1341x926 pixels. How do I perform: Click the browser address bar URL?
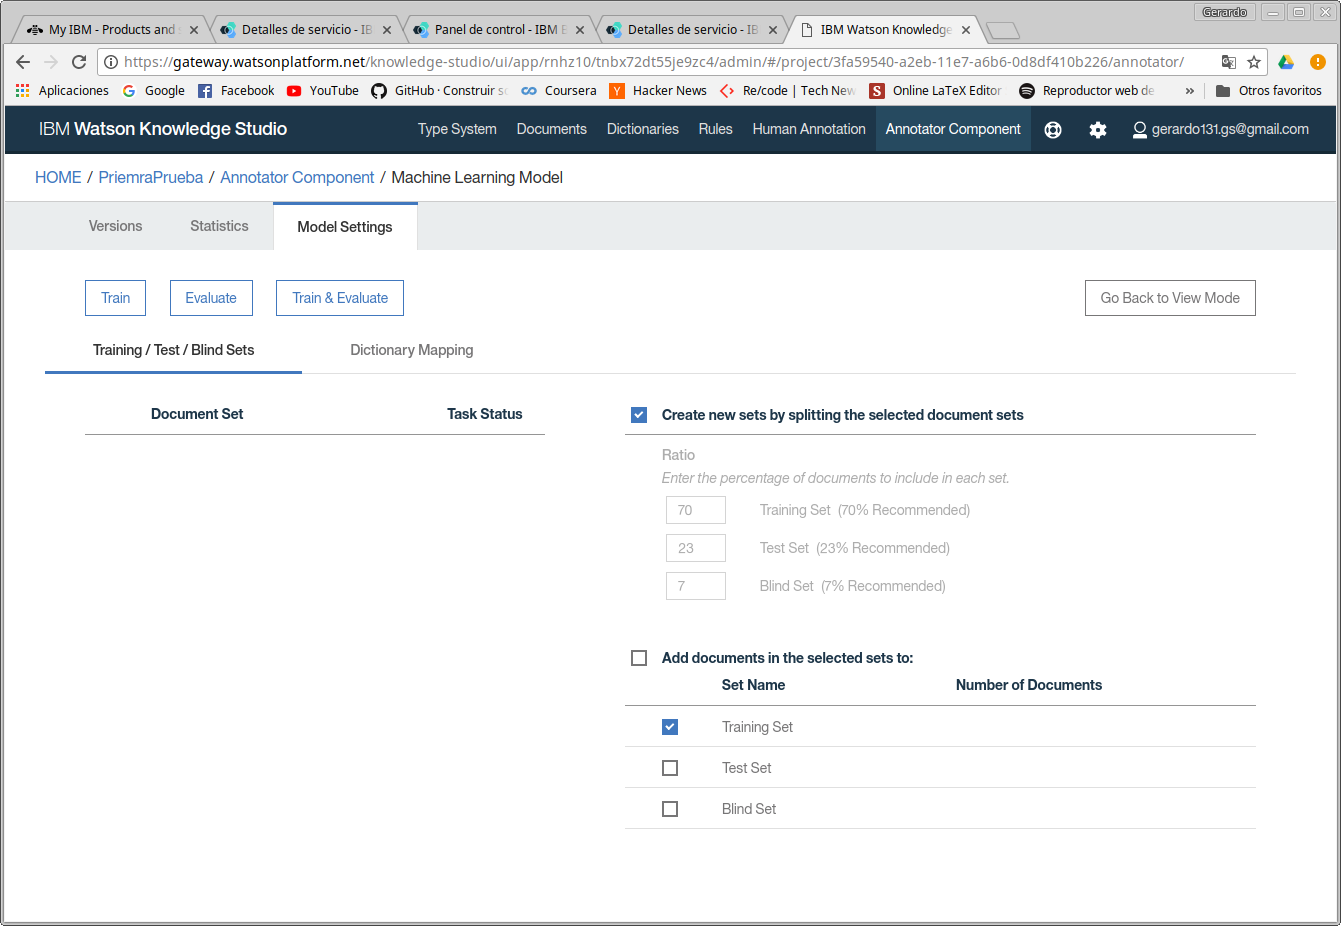[x=654, y=62]
